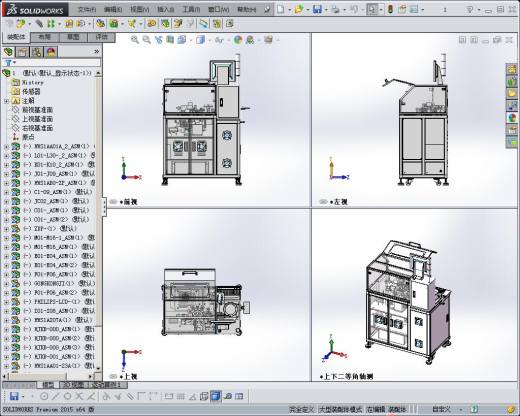Switch to the 评估 command tab
Screen dimensions: 520x416
coord(102,37)
